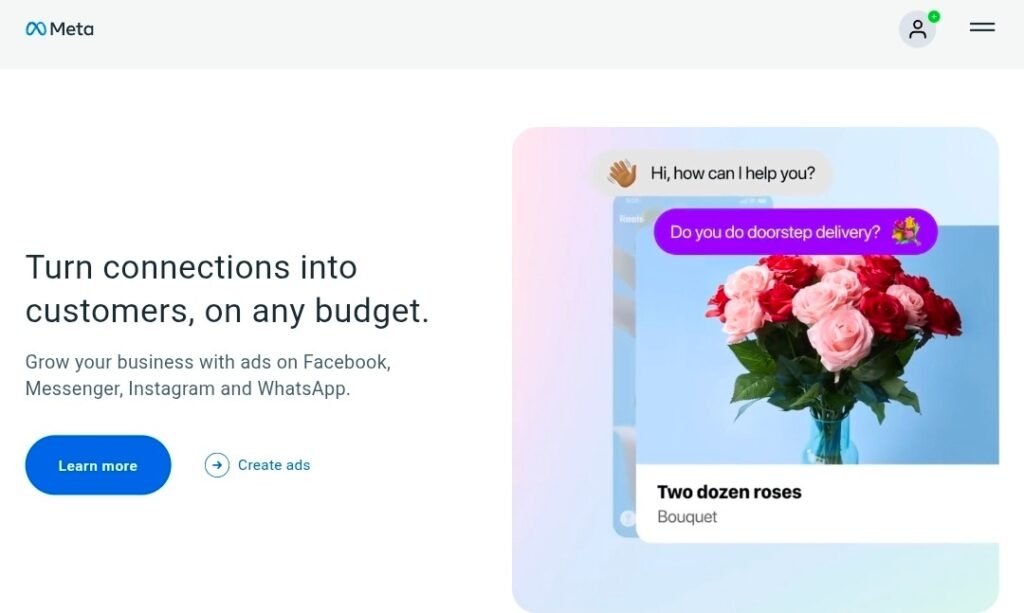Click the 'Two dozen roses' product title
The height and width of the screenshot is (613, 1024).
[729, 492]
